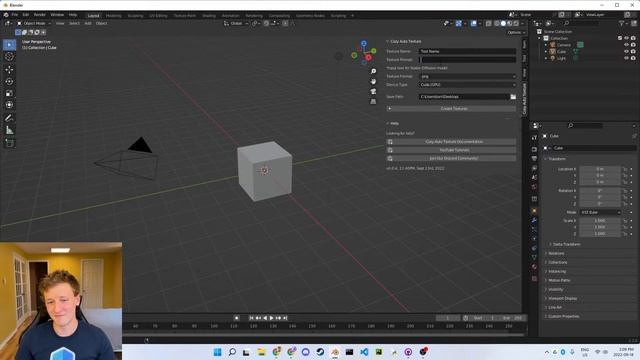The width and height of the screenshot is (640, 360).
Task: Activate the Select Box tool
Action: [x=9, y=44]
